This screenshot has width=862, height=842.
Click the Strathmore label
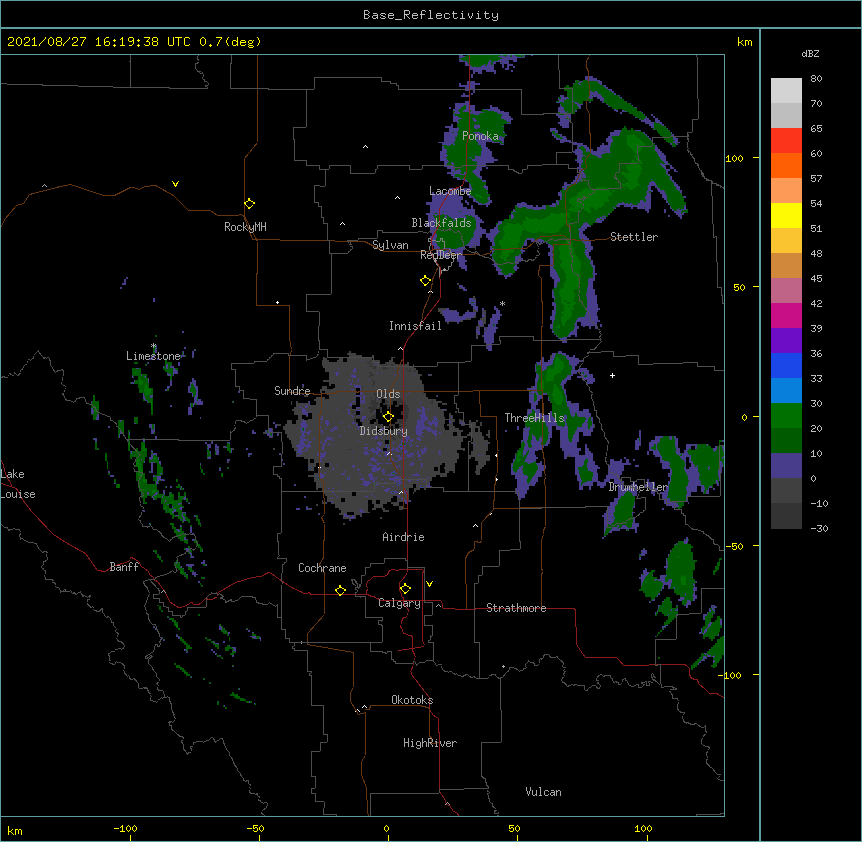pos(516,608)
